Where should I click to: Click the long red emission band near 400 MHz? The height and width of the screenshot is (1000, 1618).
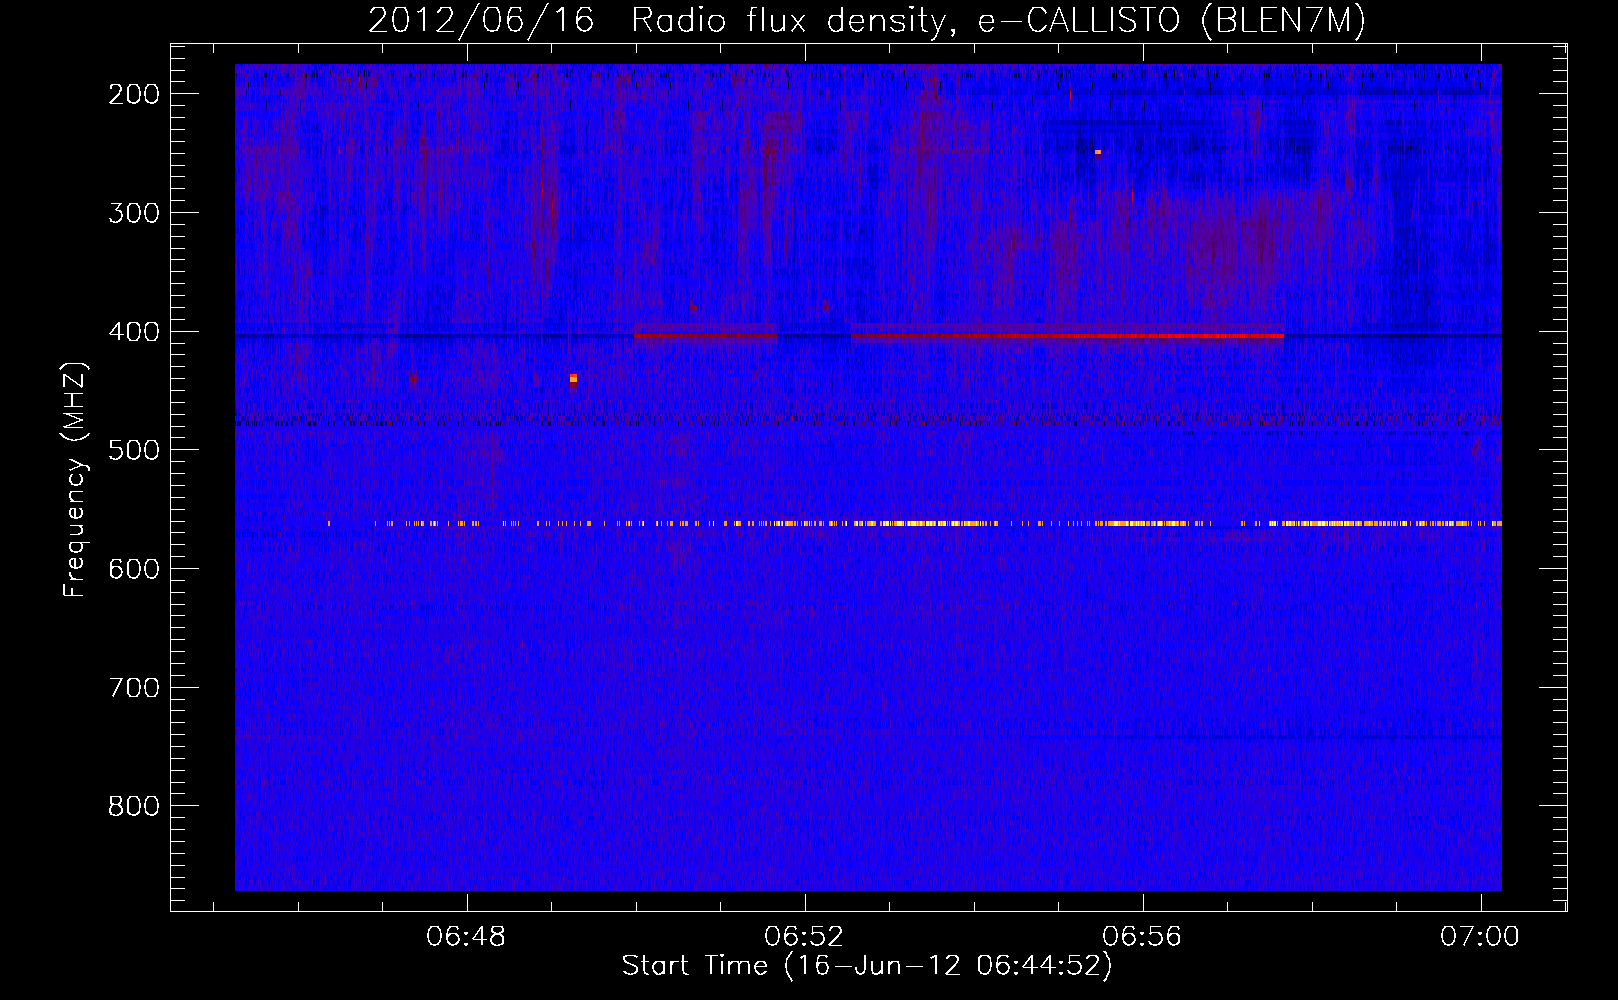[1067, 336]
